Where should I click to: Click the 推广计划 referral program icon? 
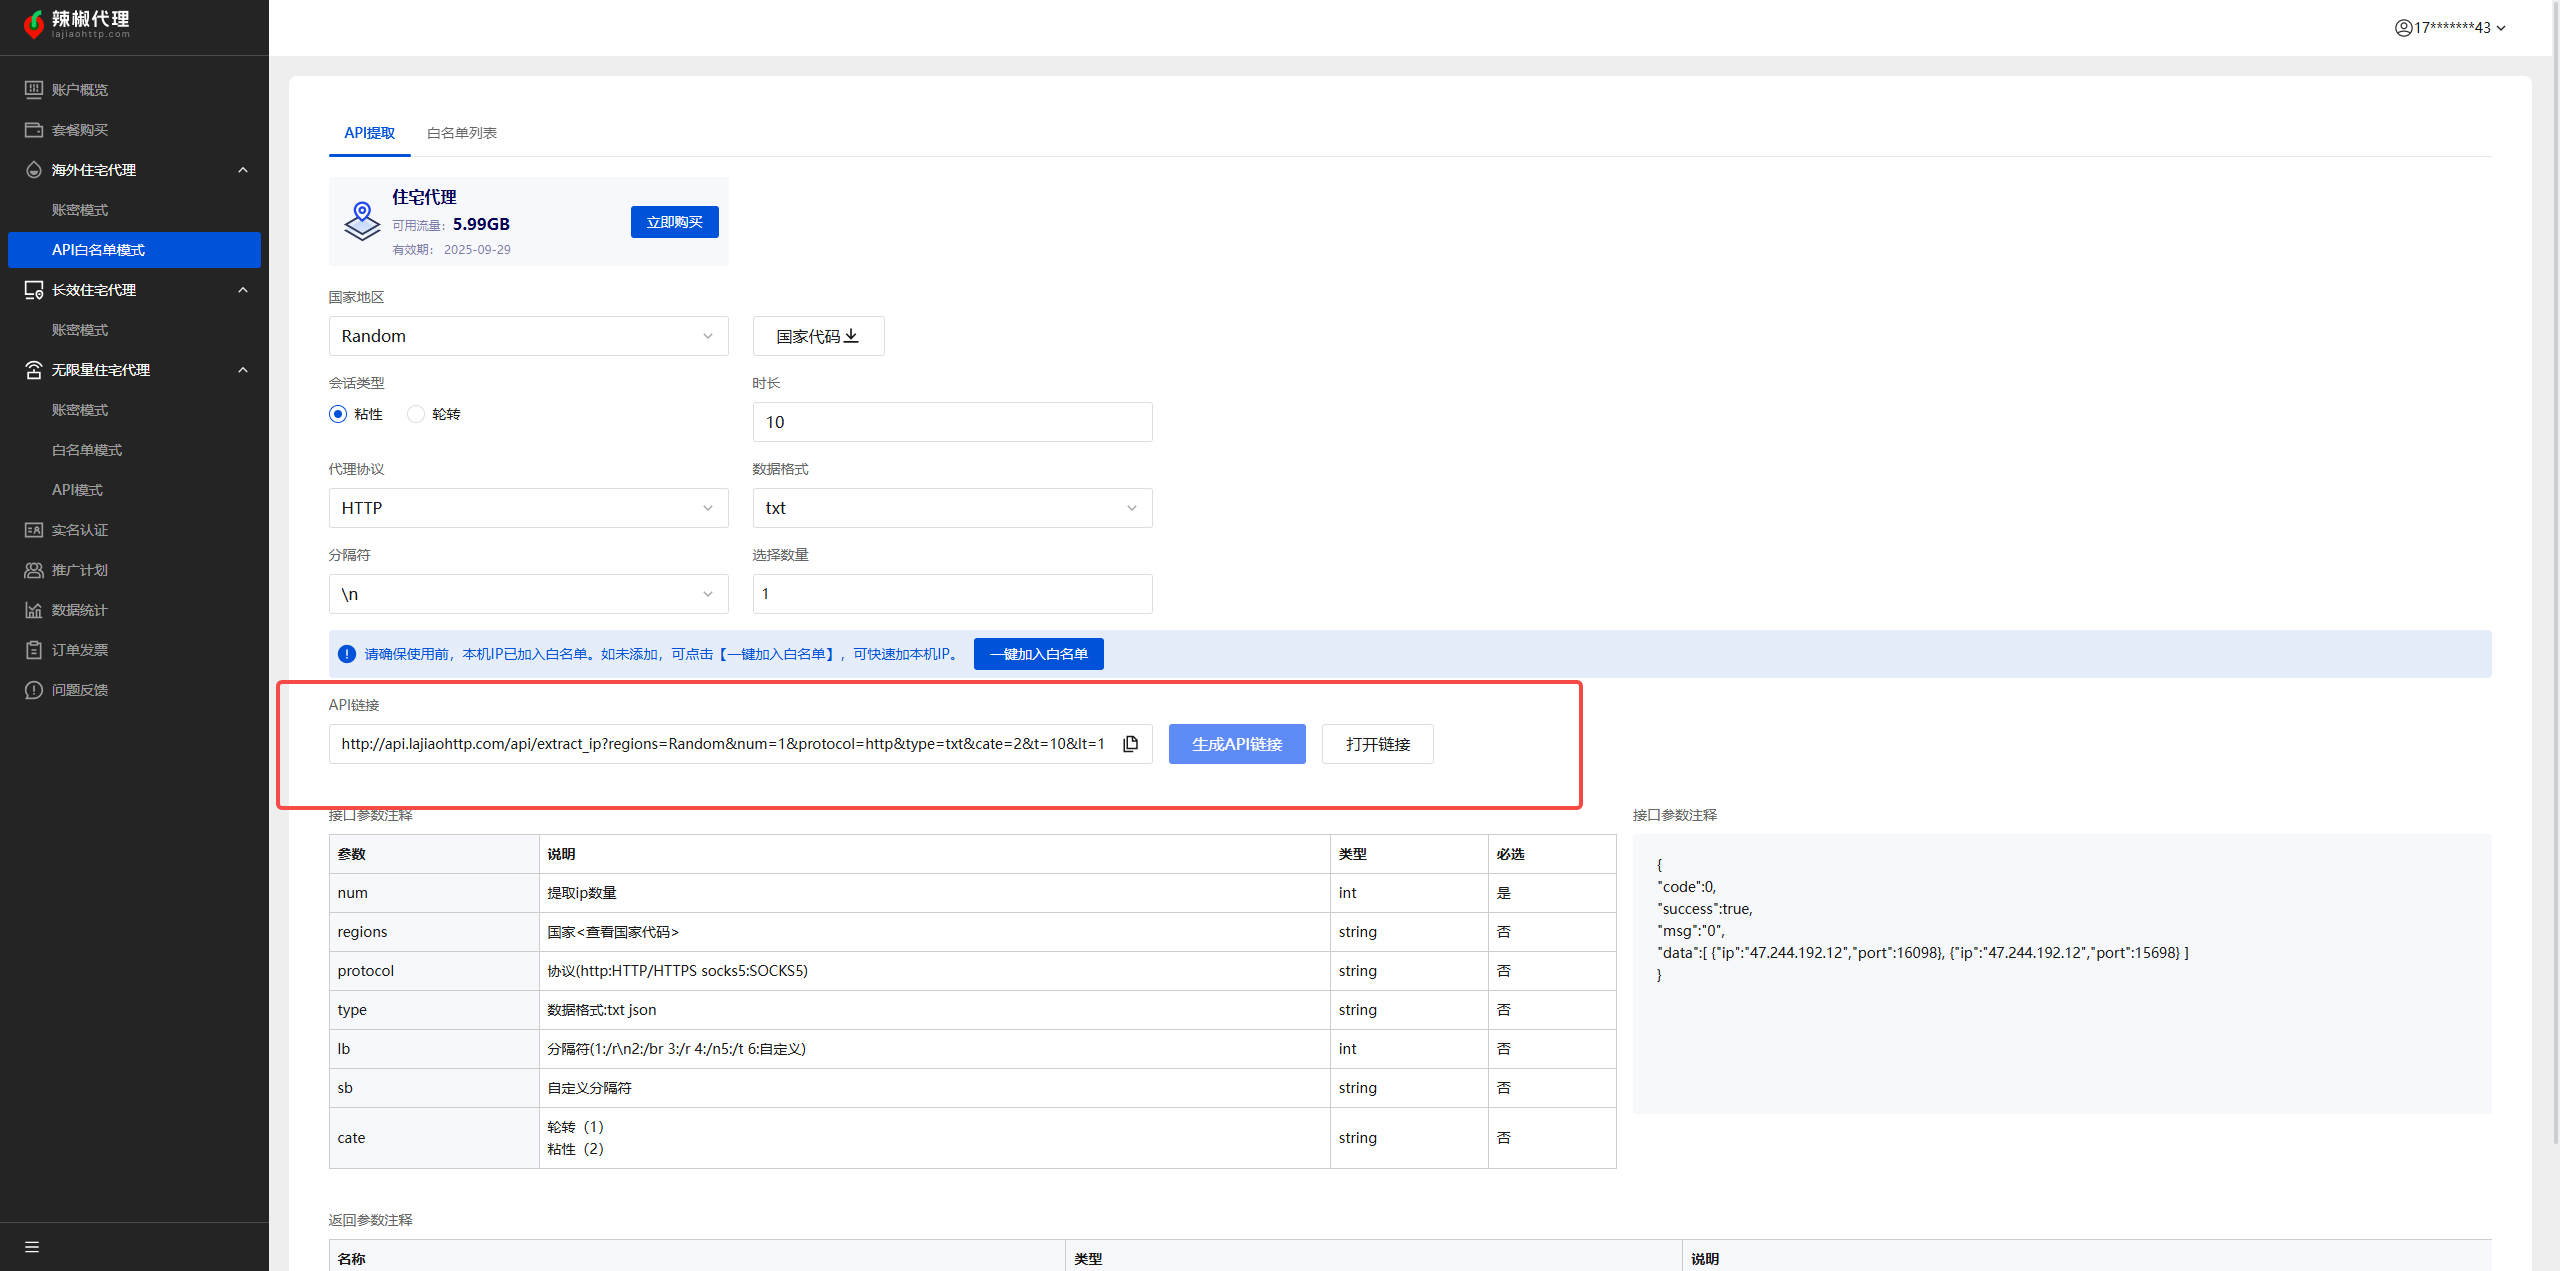[x=34, y=570]
